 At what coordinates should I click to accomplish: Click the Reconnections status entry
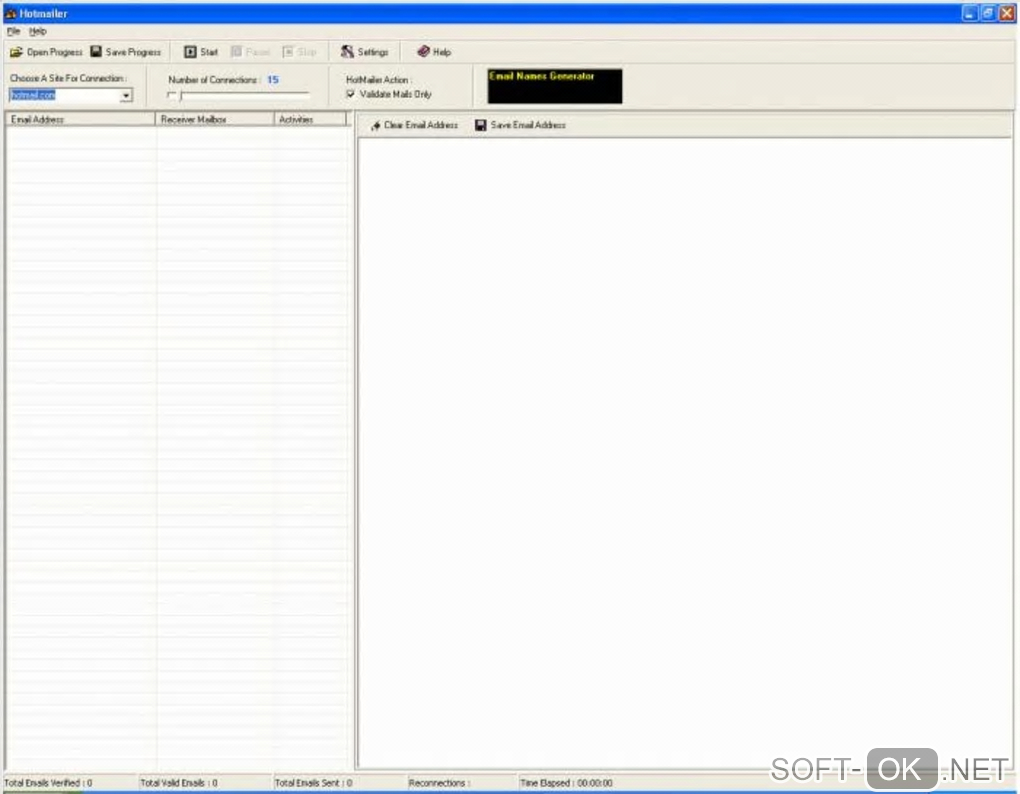click(x=439, y=783)
